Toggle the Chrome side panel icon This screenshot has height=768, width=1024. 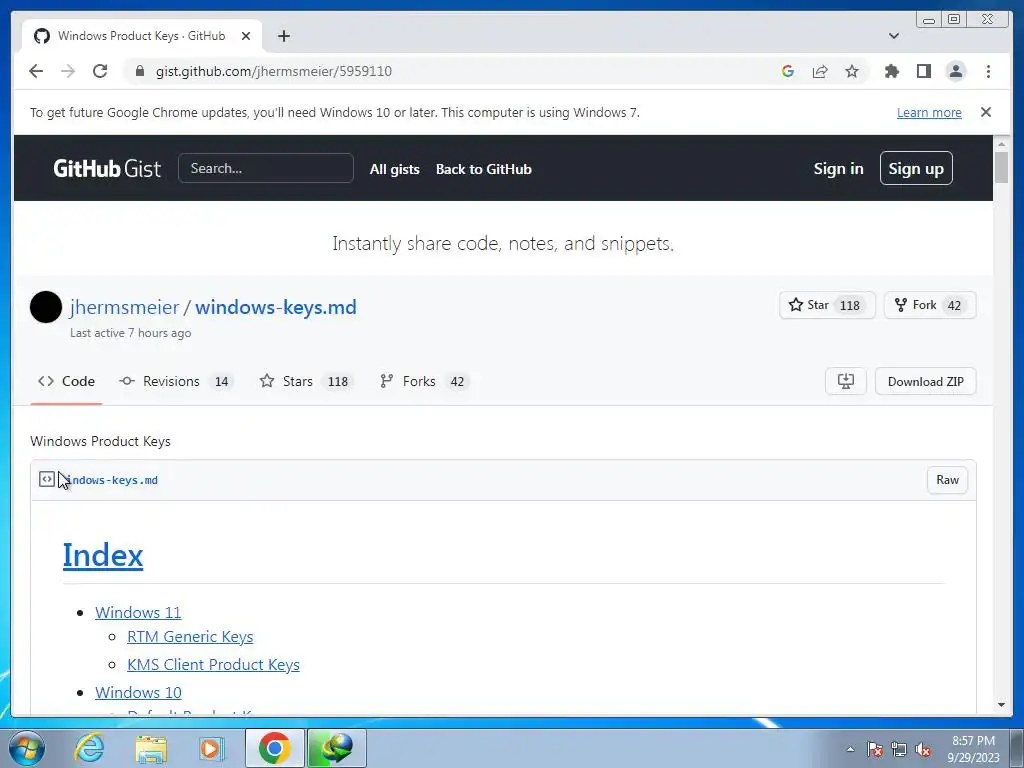coord(923,71)
